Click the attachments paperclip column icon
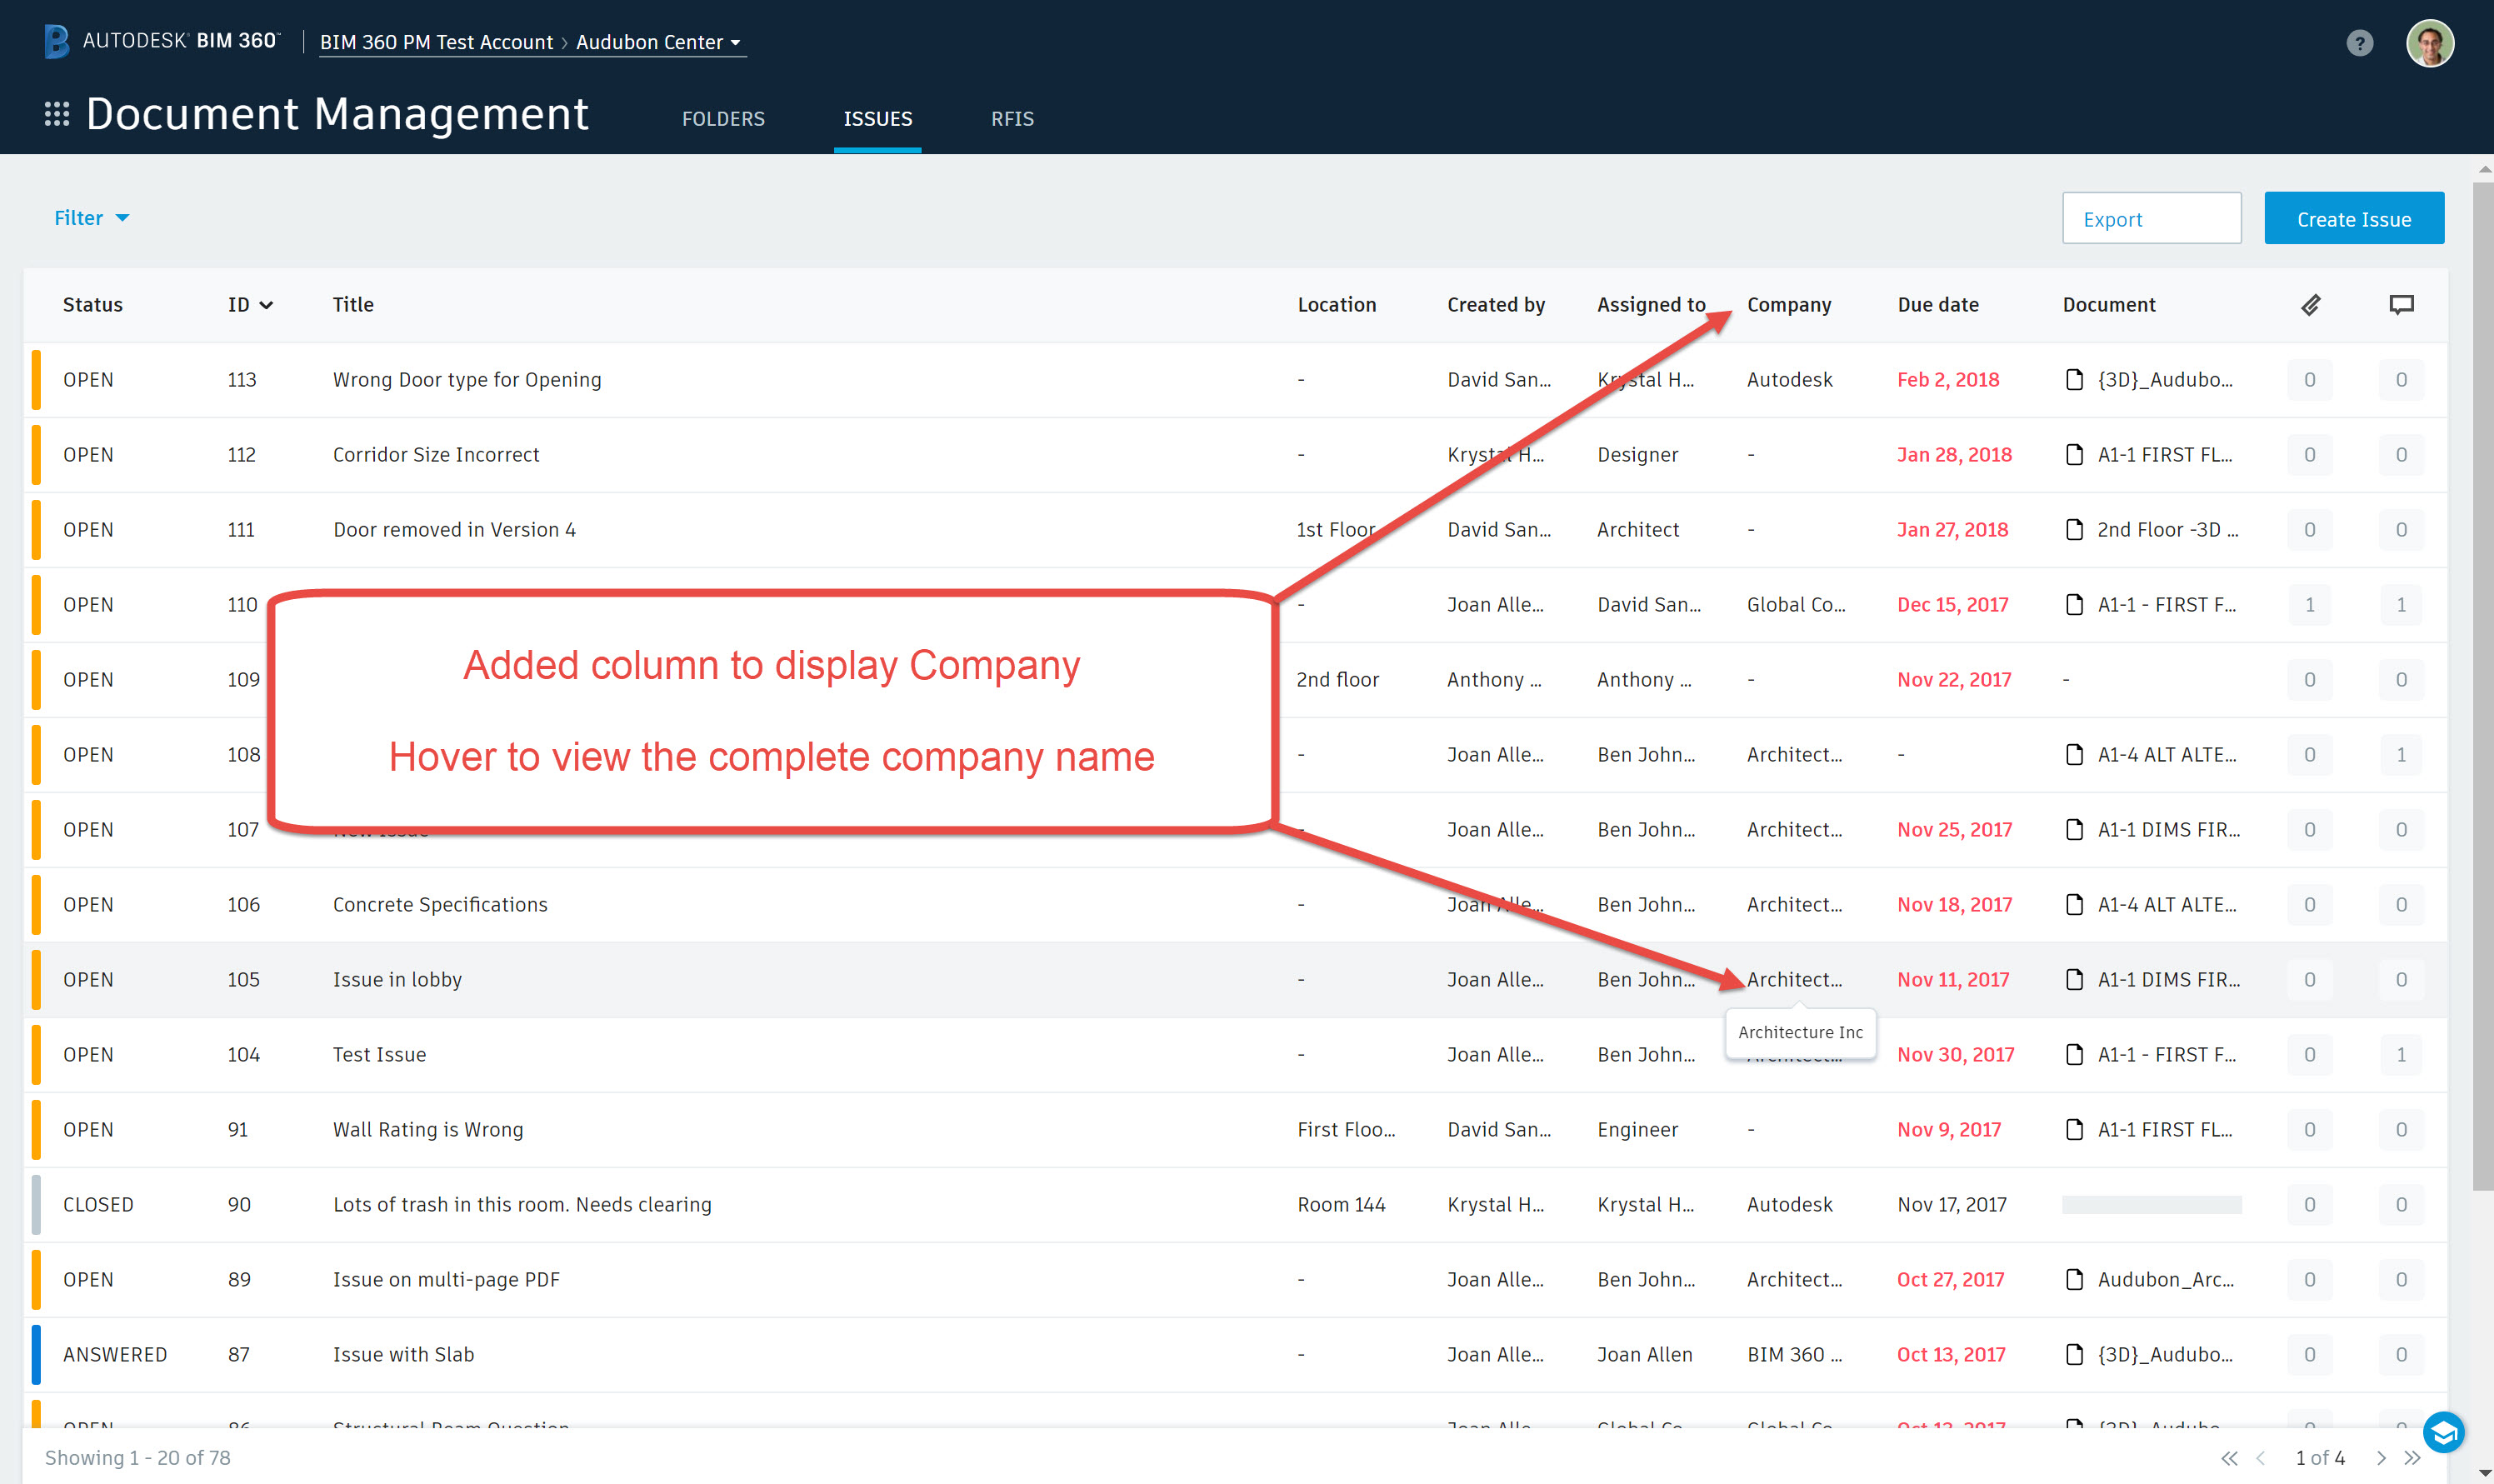This screenshot has height=1484, width=2494. (2310, 305)
